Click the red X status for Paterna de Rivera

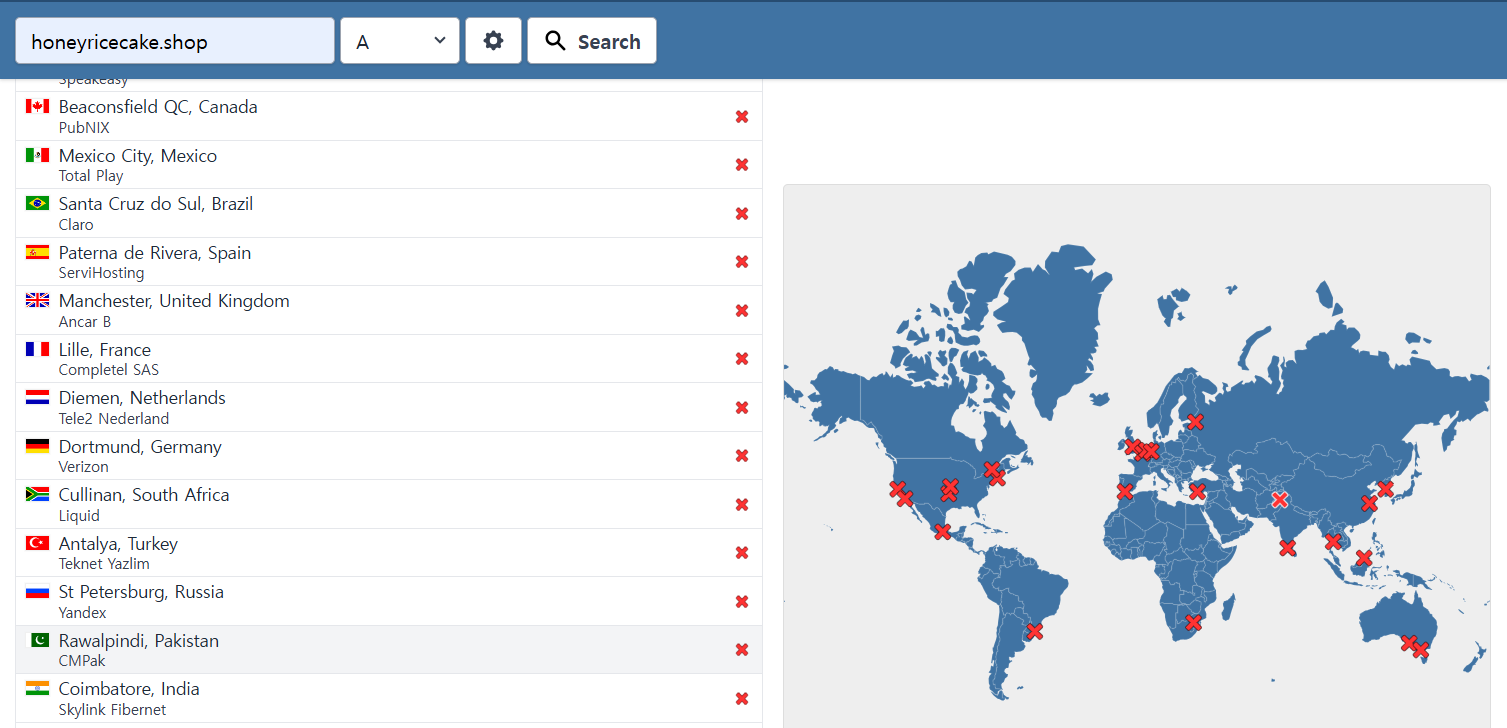coord(742,262)
